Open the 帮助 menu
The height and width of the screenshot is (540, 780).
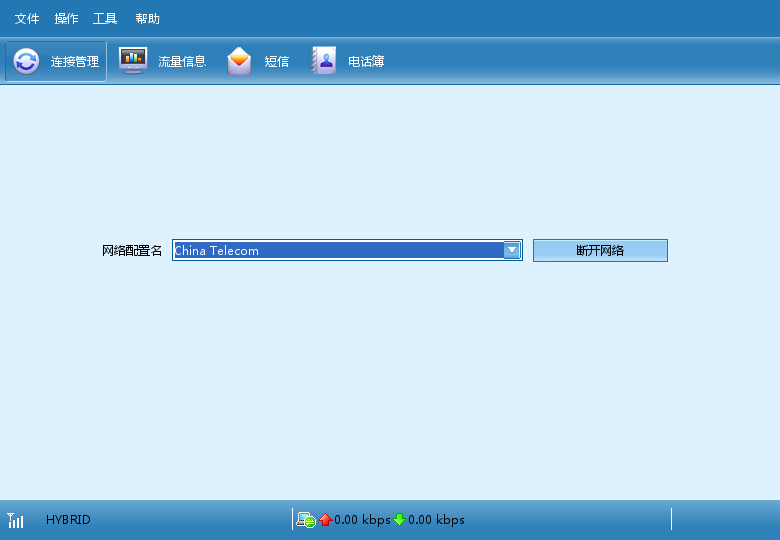pyautogui.click(x=147, y=19)
